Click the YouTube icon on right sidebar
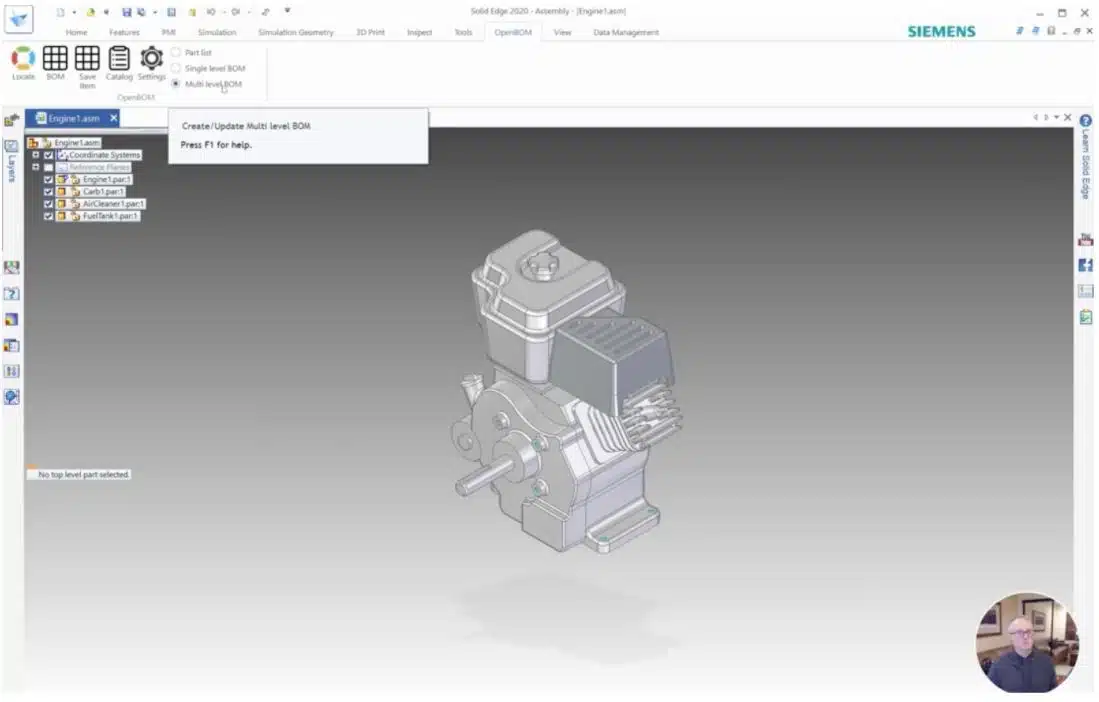This screenshot has height=702, width=1099. [1085, 240]
